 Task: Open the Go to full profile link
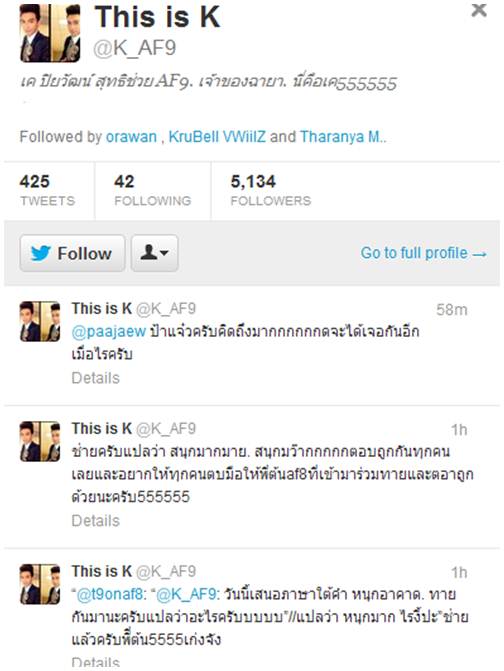click(x=424, y=253)
